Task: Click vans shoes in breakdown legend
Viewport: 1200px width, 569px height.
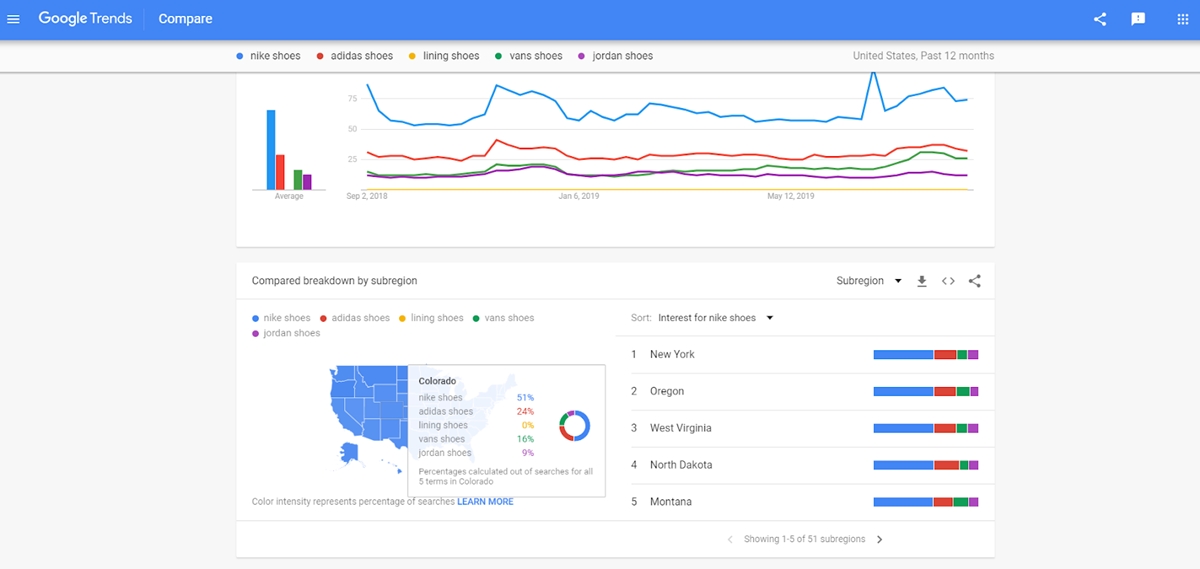Action: 504,318
